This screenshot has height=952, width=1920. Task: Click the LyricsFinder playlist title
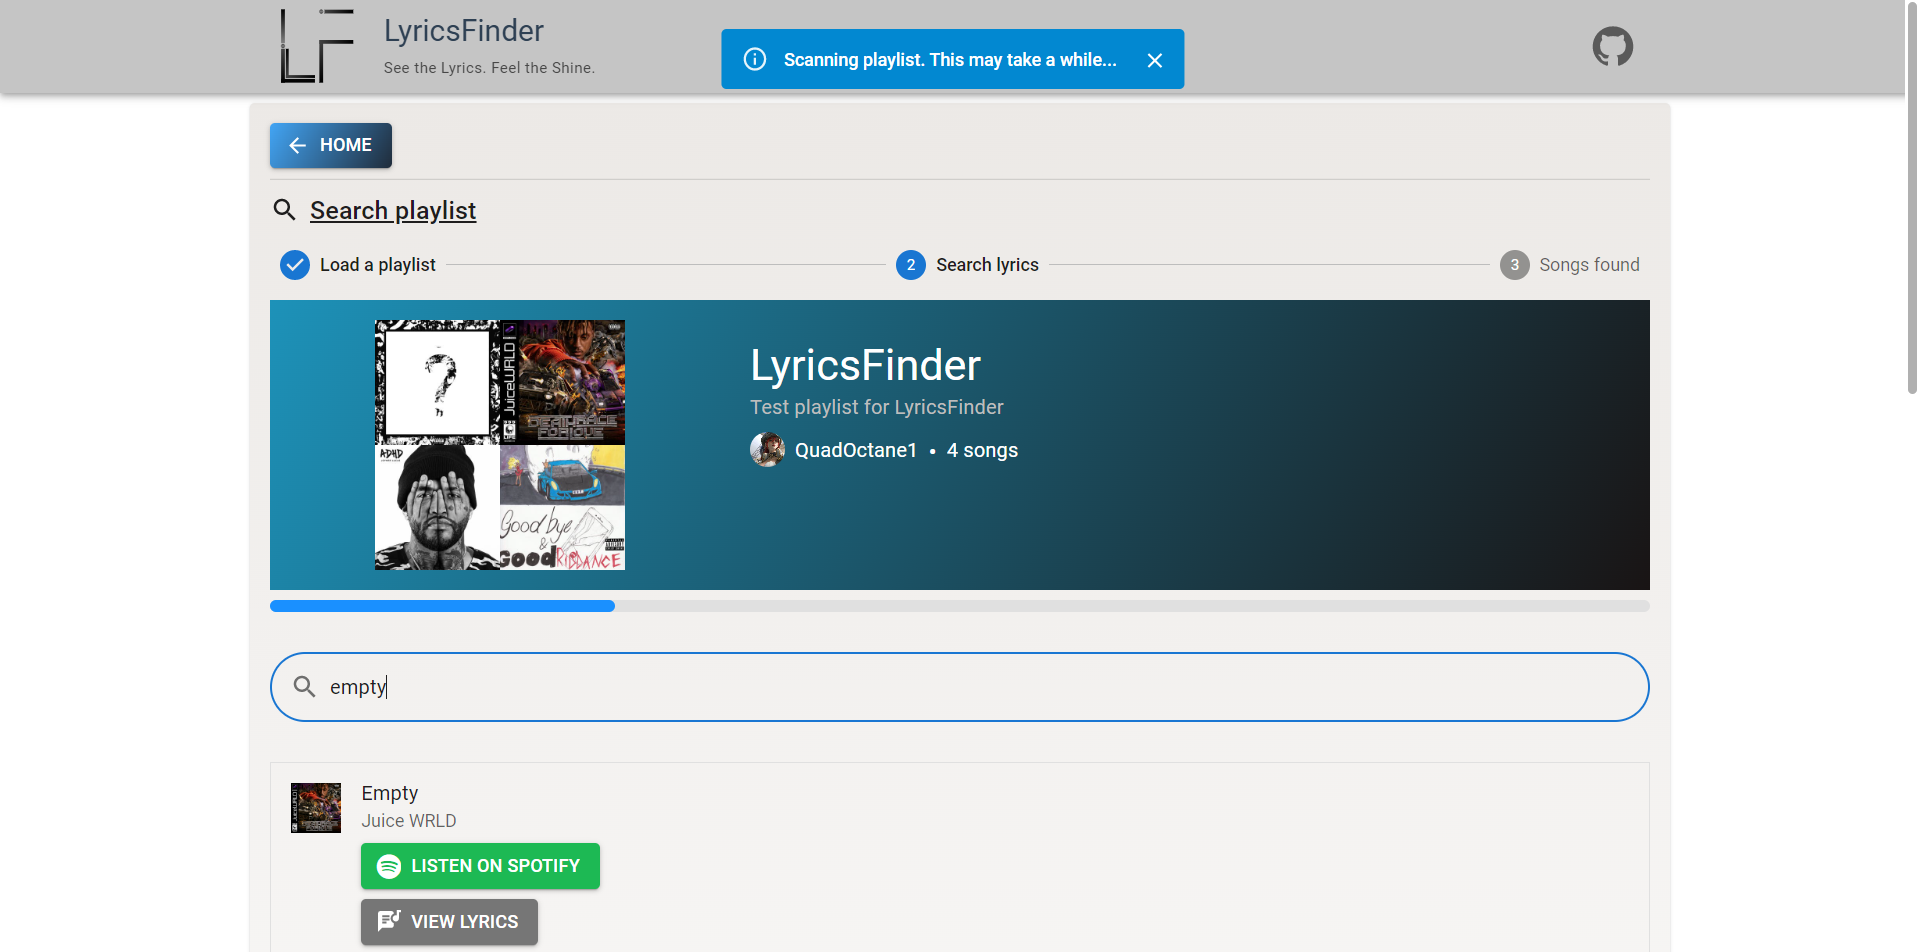(x=865, y=365)
